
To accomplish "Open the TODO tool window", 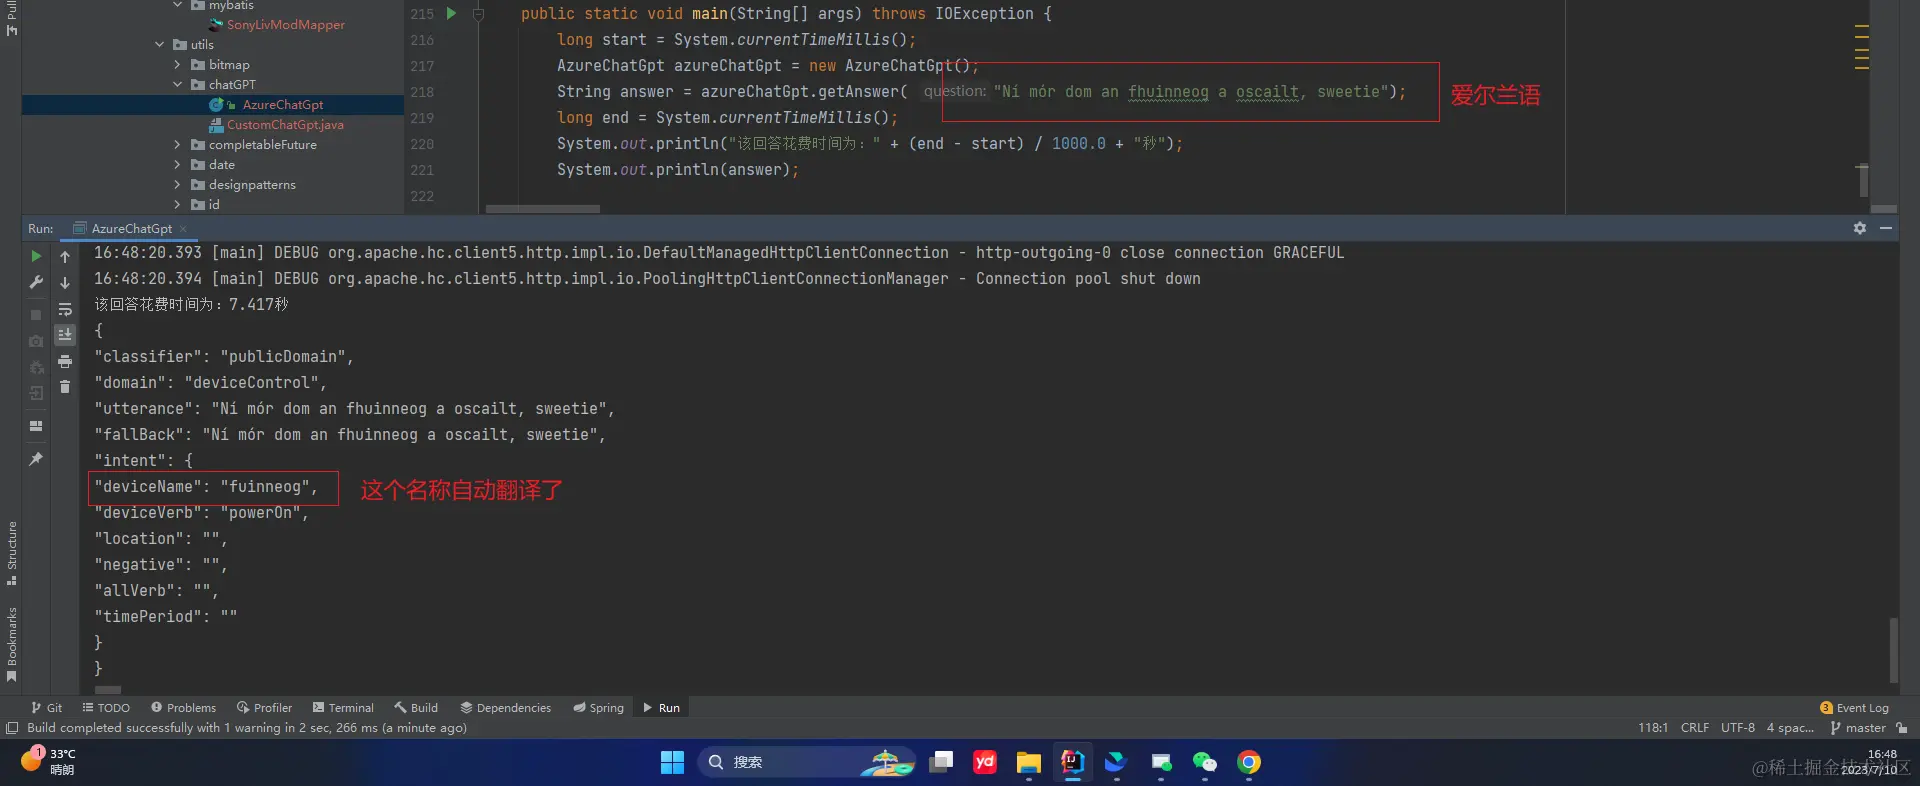I will (106, 708).
